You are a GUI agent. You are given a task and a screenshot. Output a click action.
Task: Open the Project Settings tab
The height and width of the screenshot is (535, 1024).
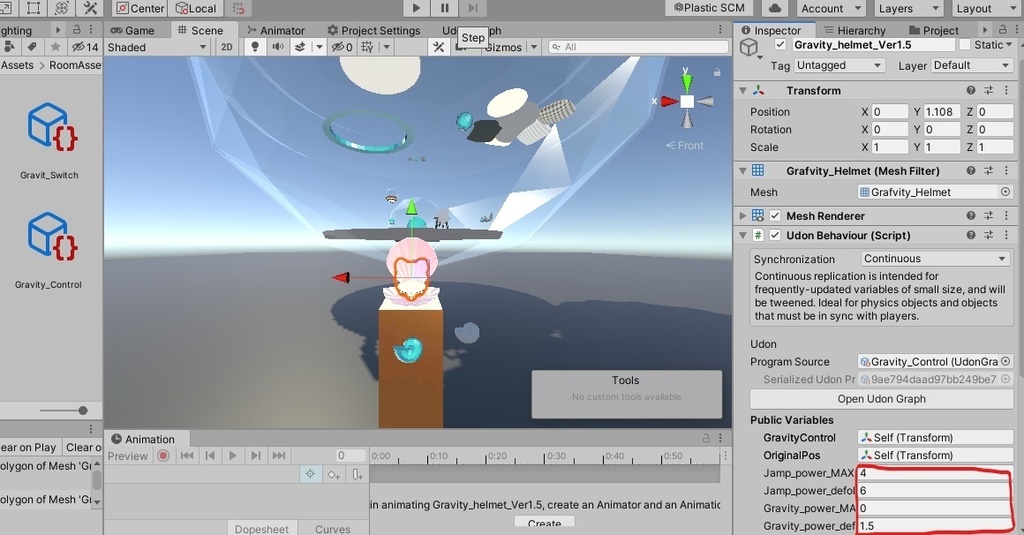374,30
